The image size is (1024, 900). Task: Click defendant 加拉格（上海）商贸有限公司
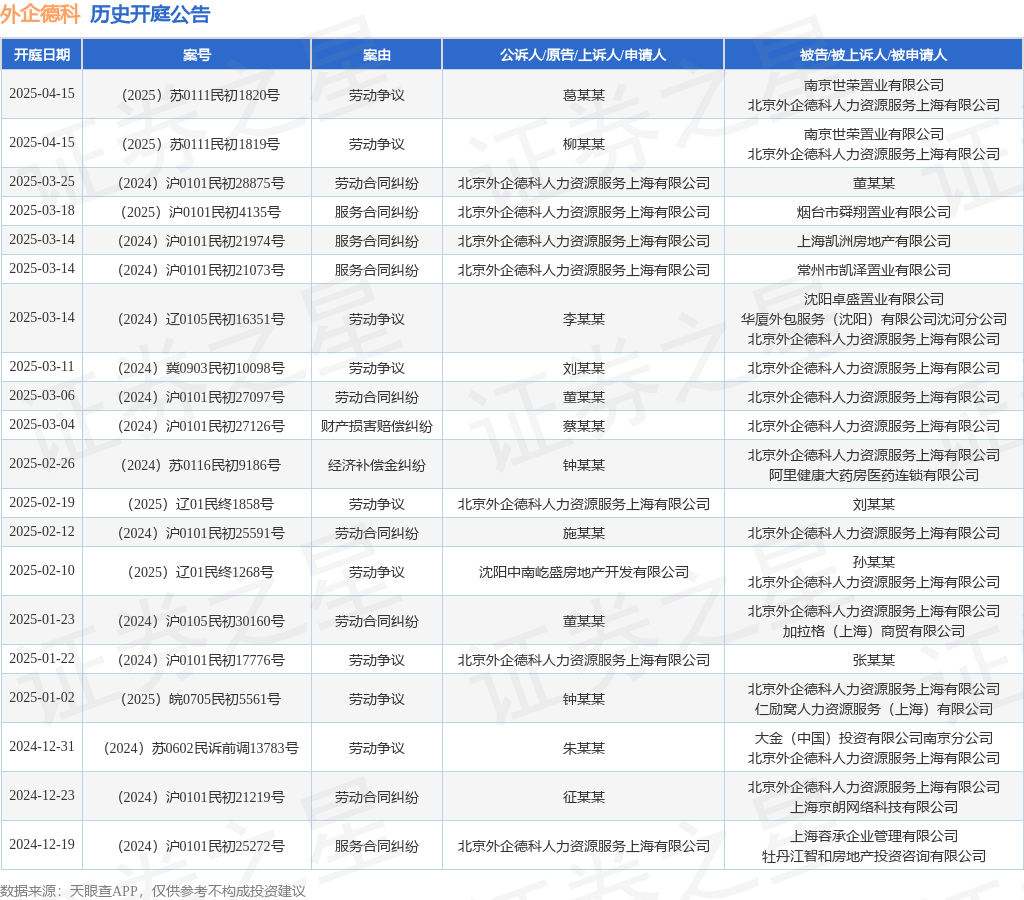[873, 632]
